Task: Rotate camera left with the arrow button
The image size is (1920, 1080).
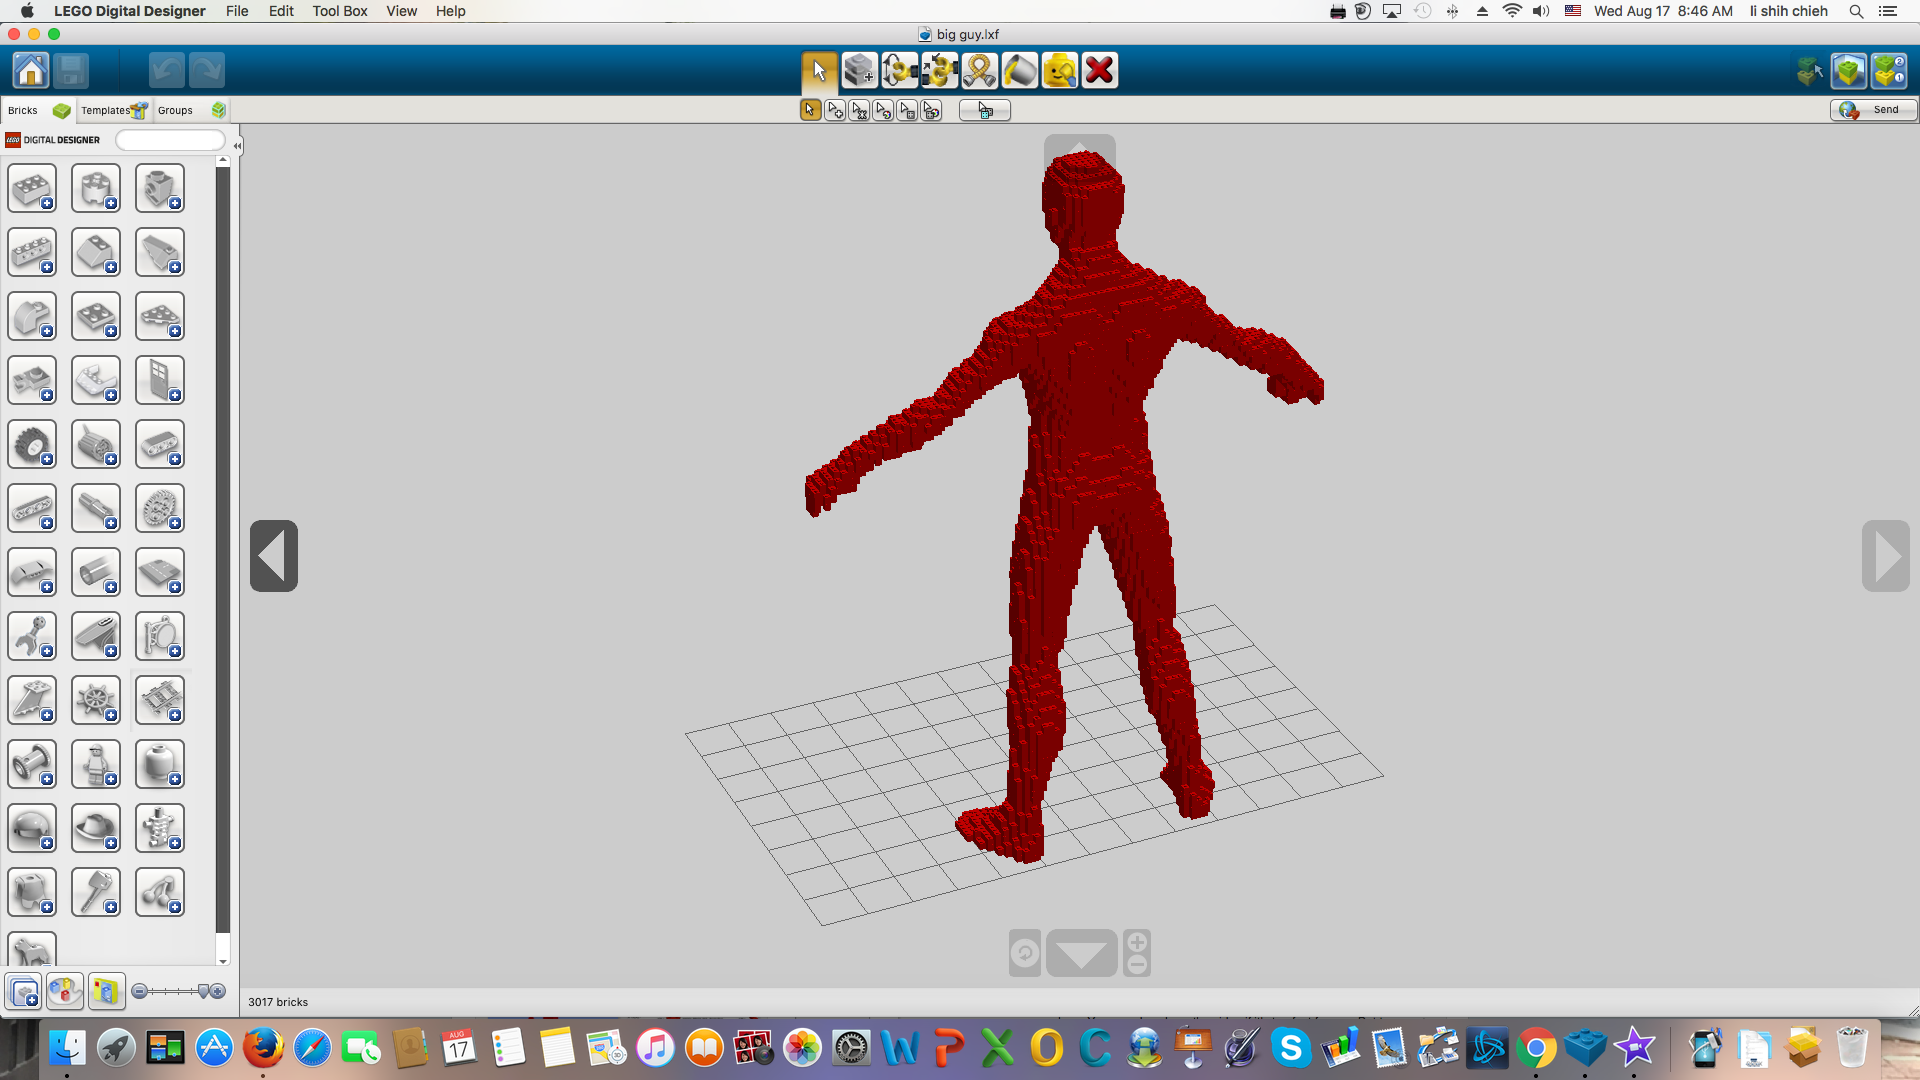Action: point(274,556)
